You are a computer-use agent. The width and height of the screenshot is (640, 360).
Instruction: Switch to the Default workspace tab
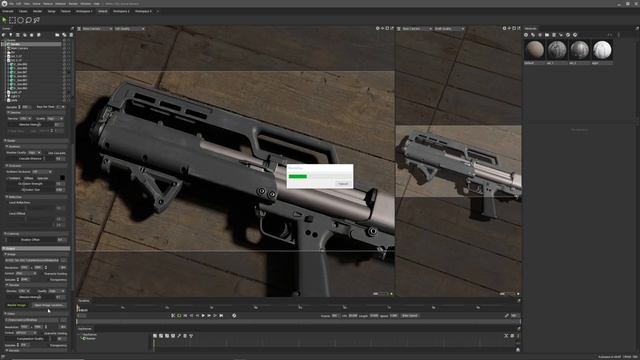pyautogui.click(x=102, y=11)
